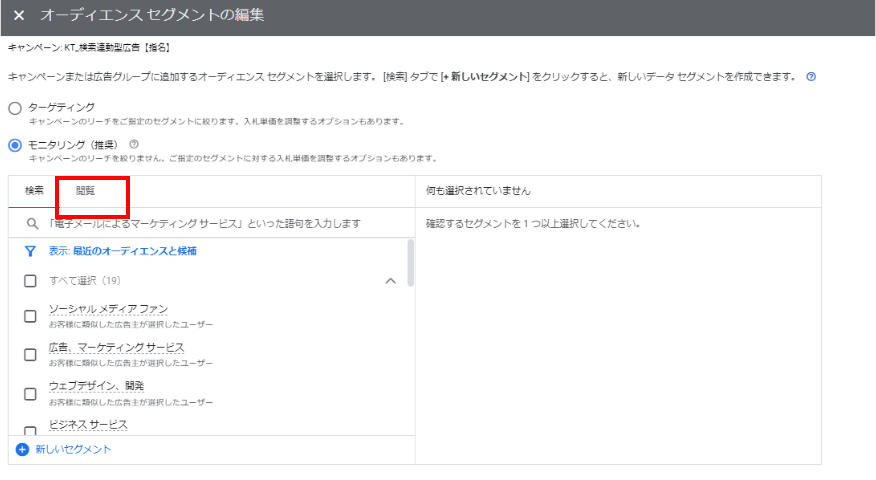This screenshot has width=876, height=480.
Task: Click the help icon after the description text
Action: (811, 76)
